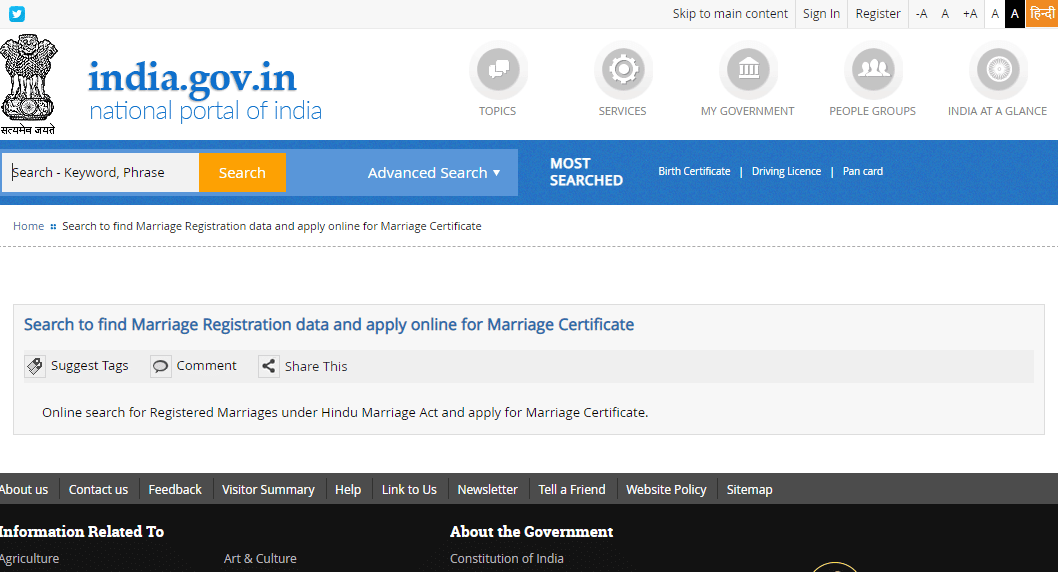Decrease font size with -A
Viewport: 1058px width, 572px height.
tap(921, 13)
